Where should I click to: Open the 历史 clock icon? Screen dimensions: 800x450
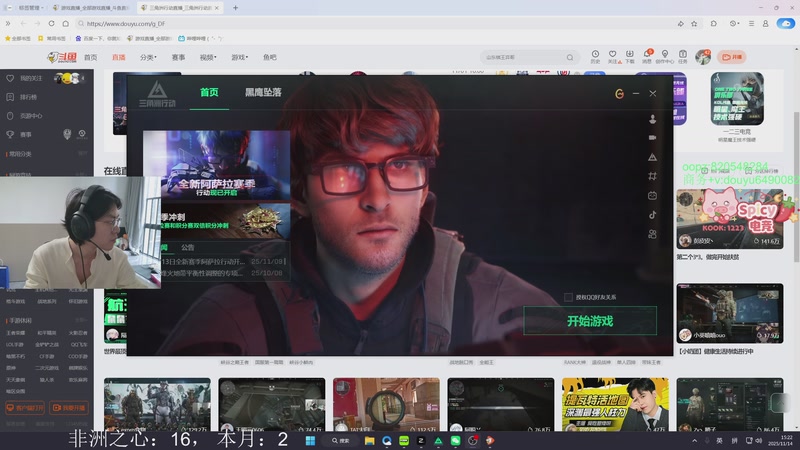595,57
